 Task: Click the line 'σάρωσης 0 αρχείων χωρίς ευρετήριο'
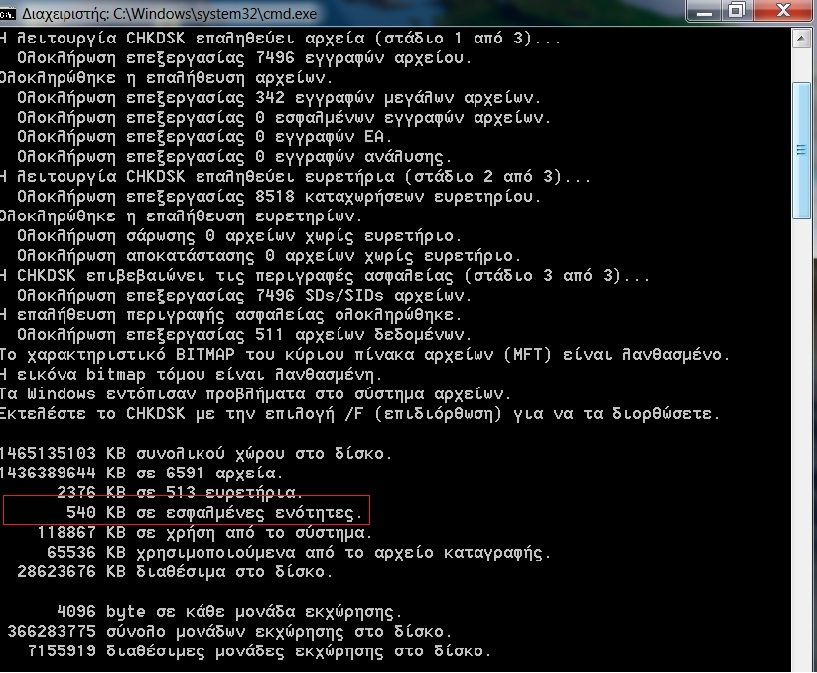coord(240,236)
